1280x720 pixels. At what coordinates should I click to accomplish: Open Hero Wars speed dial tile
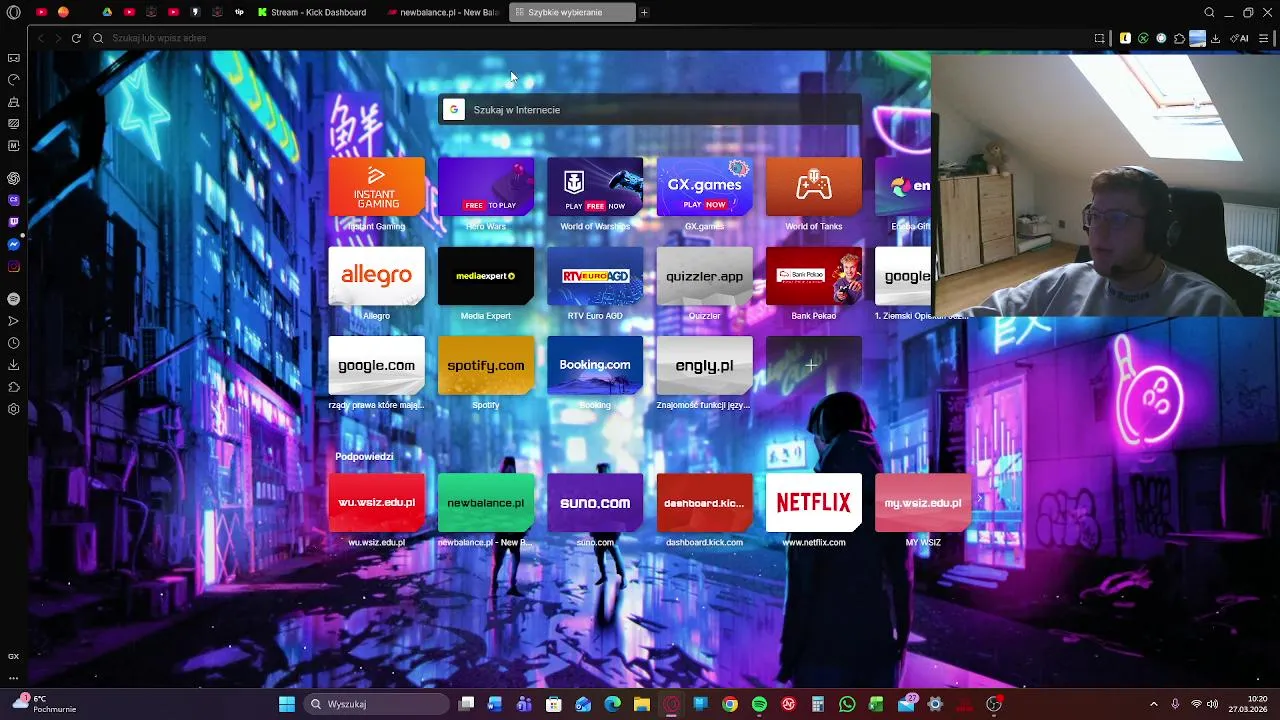486,187
